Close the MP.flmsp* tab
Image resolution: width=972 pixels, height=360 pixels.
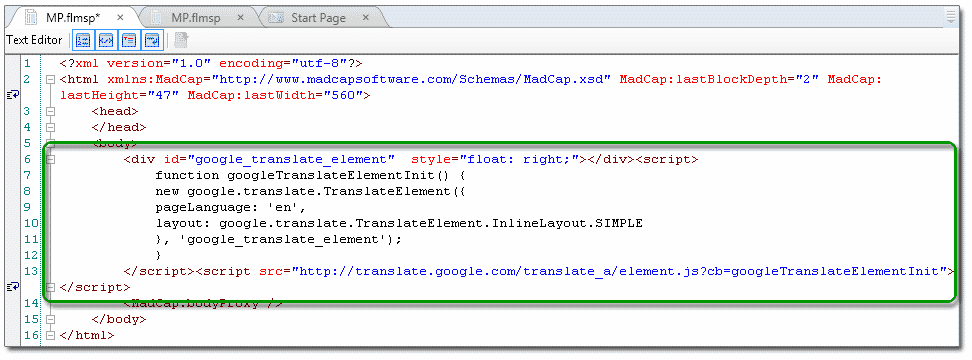point(120,17)
